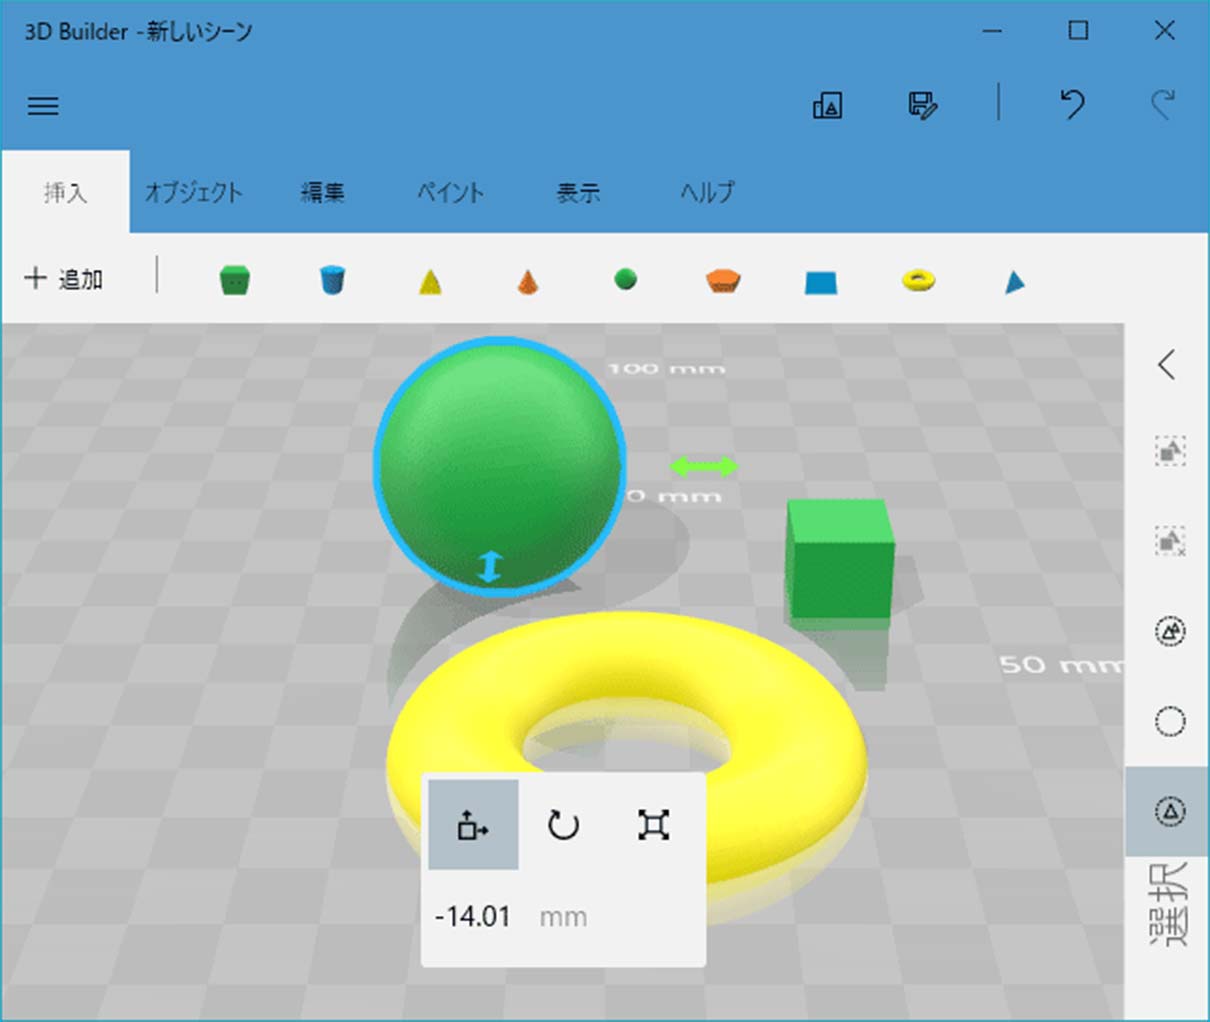Open the ペイント tab

(x=450, y=192)
